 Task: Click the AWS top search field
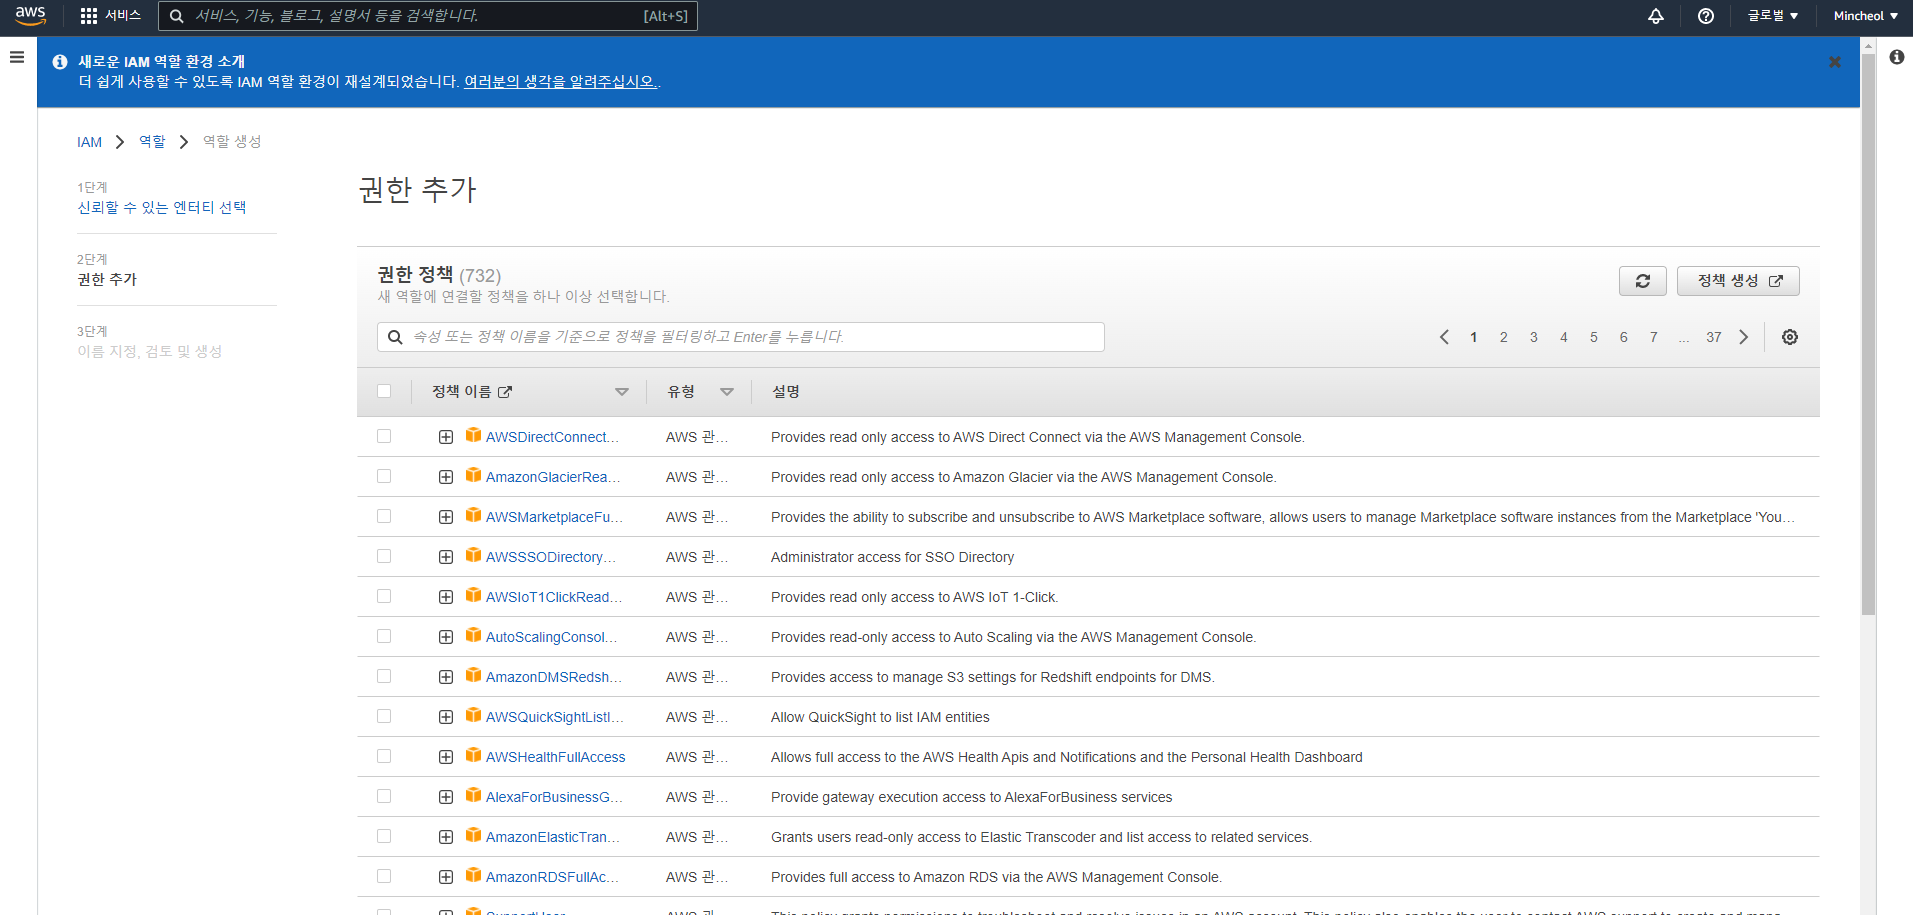428,16
